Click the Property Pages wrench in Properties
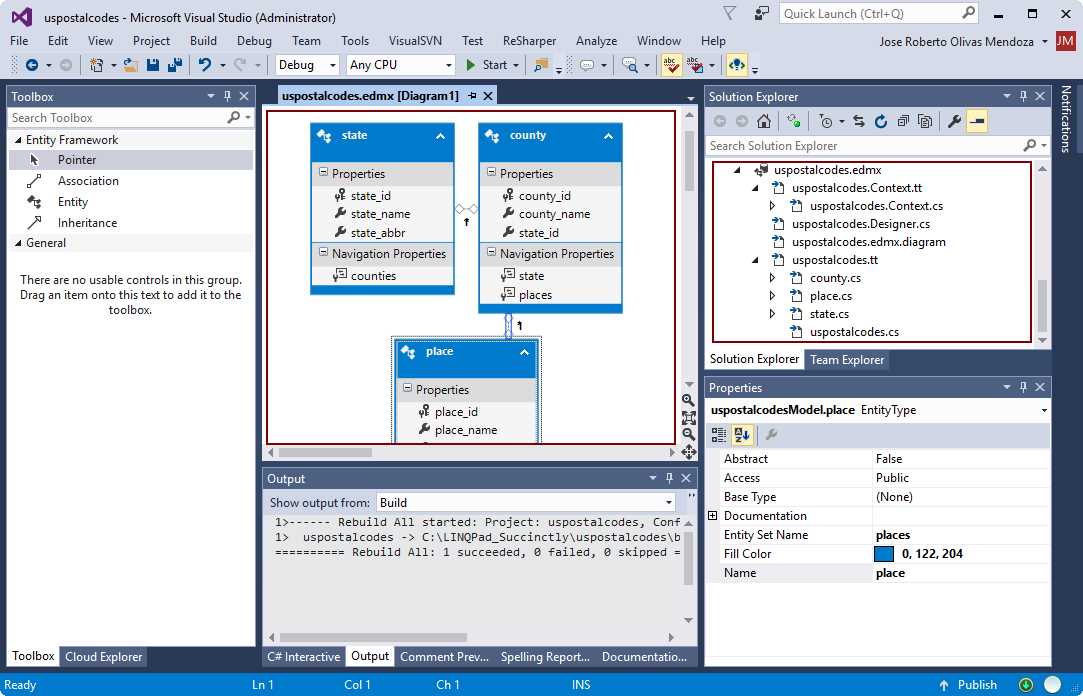This screenshot has height=696, width=1083. (x=771, y=434)
